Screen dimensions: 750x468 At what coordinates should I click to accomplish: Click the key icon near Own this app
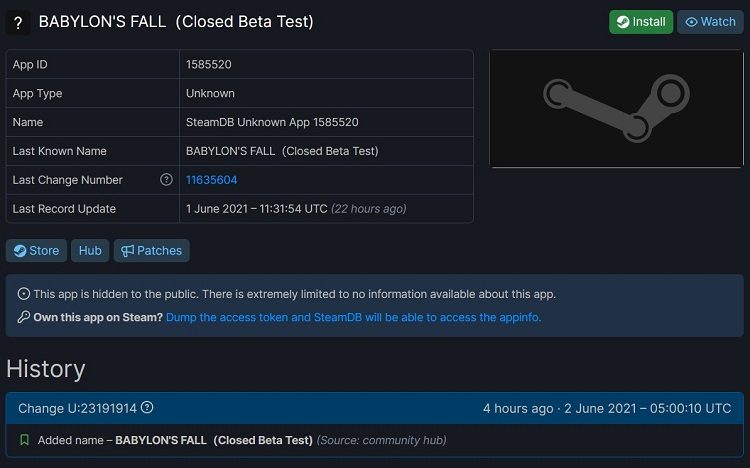(24, 317)
